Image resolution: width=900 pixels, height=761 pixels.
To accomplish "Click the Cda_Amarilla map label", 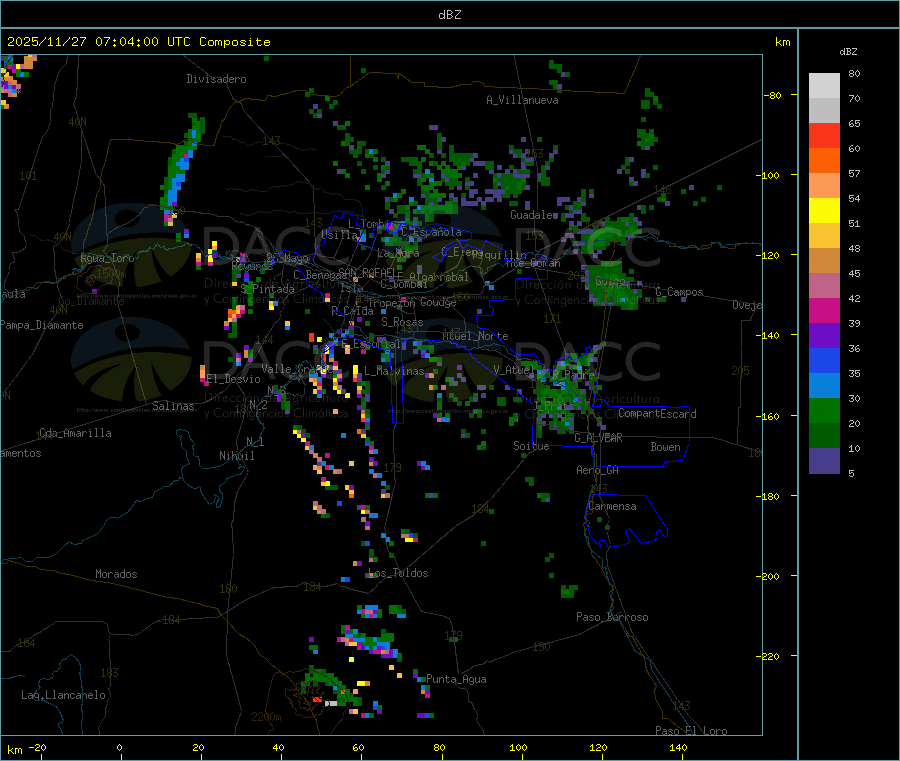I will (x=75, y=433).
